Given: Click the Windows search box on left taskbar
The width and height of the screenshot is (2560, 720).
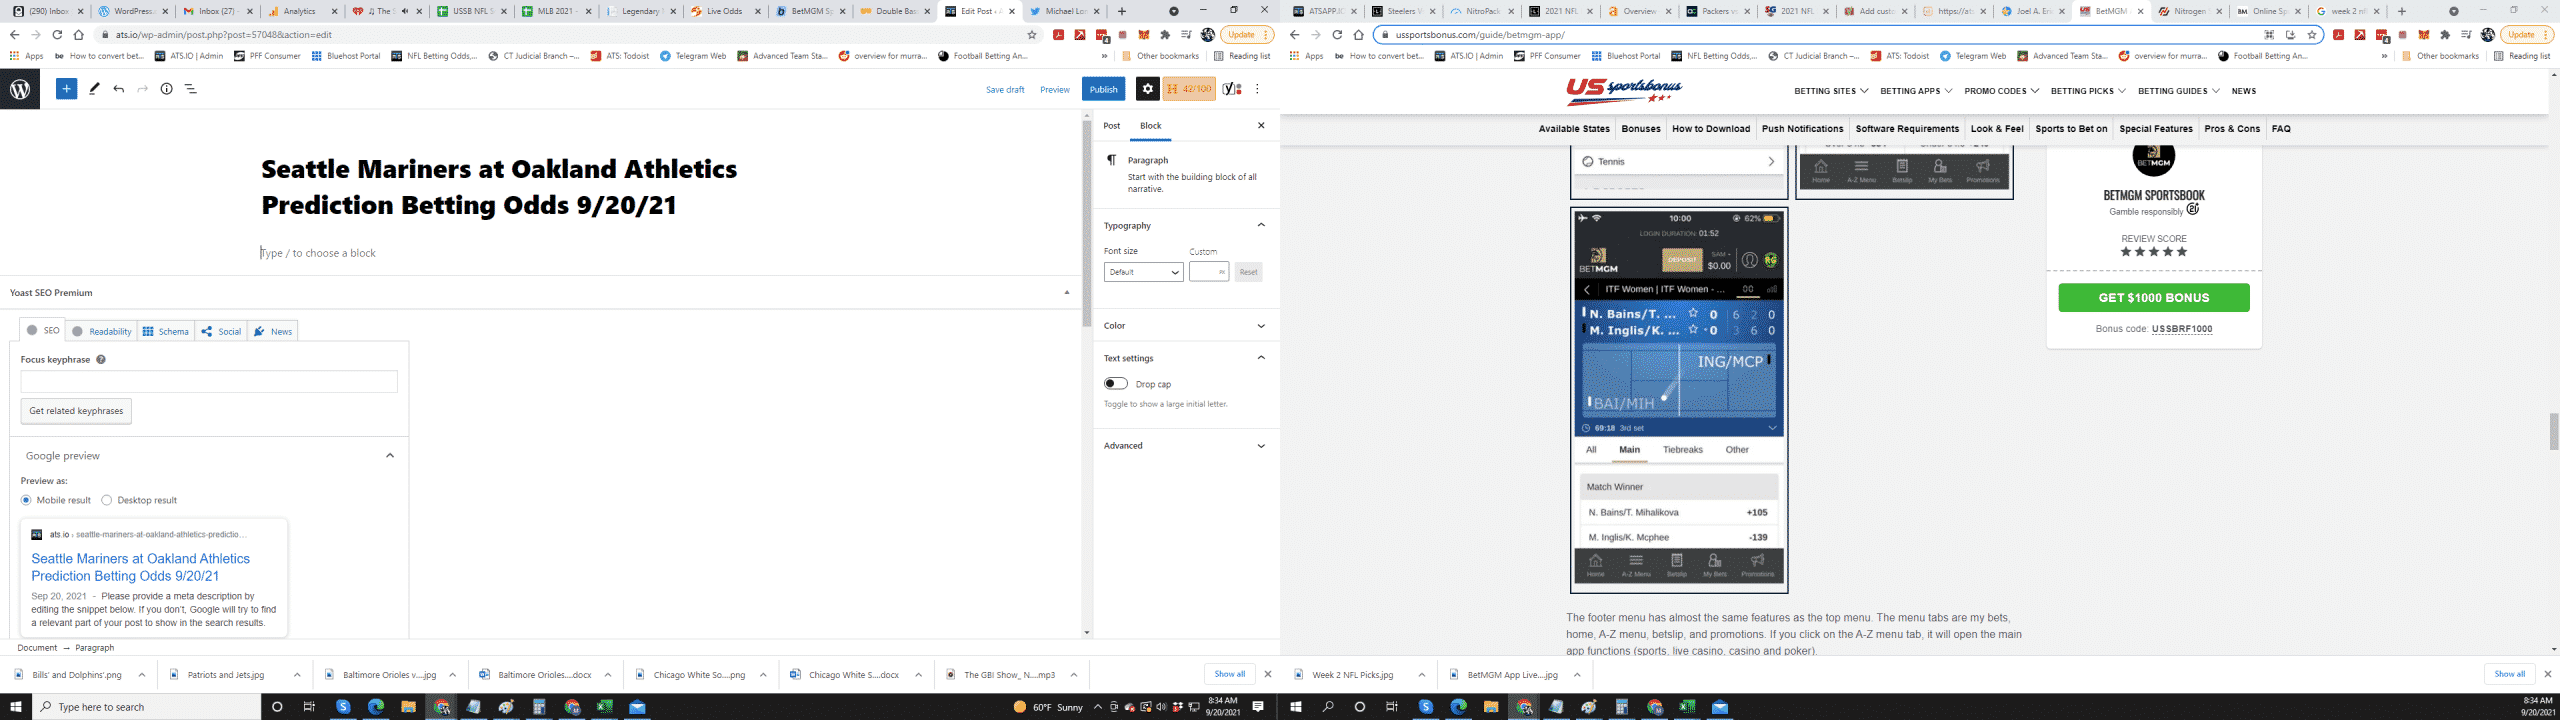Looking at the screenshot, I should coord(148,707).
